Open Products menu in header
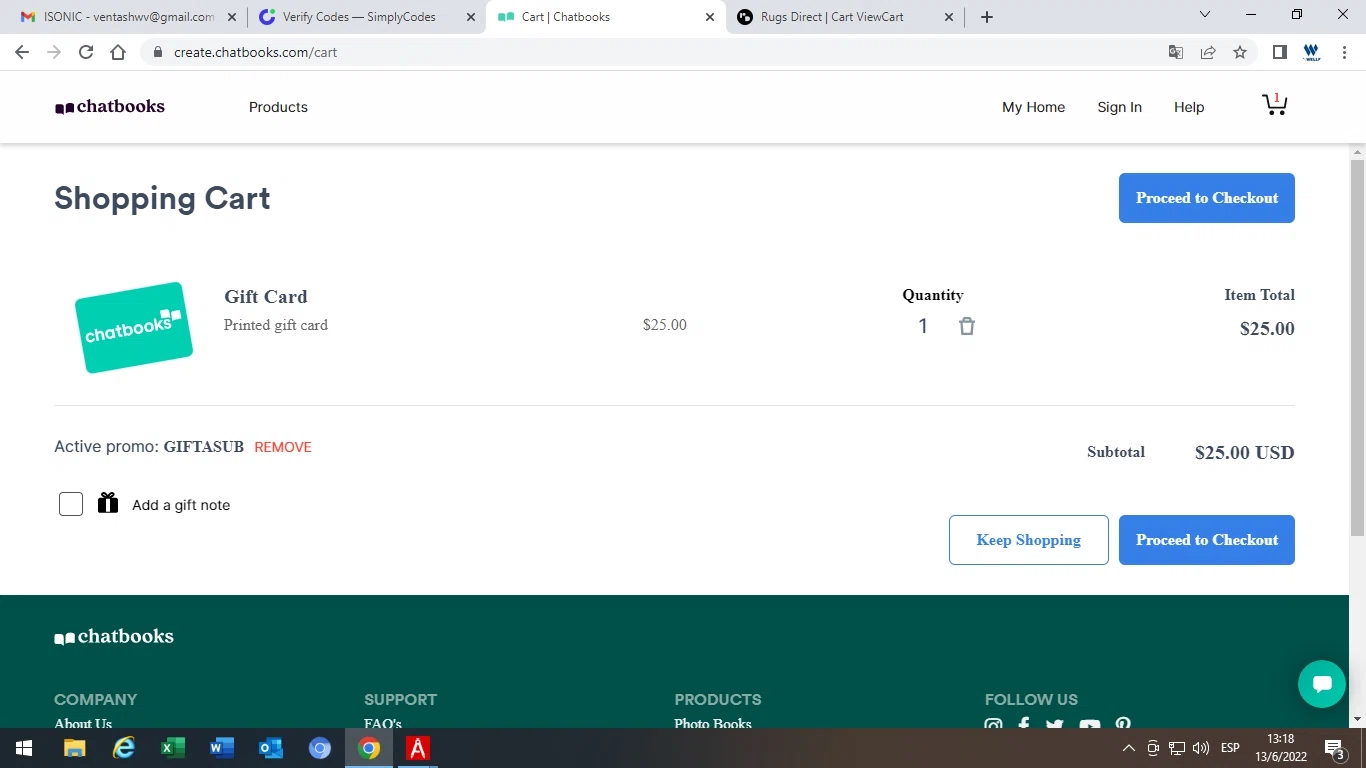 pos(278,107)
